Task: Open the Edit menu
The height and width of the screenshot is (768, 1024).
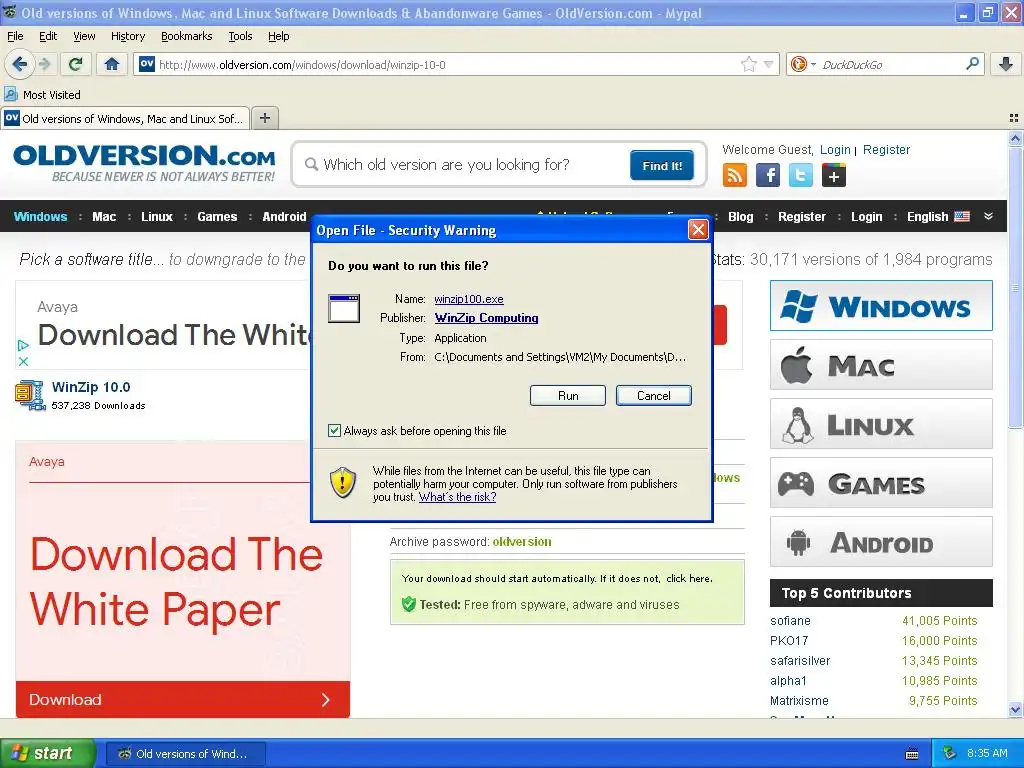Action: pyautogui.click(x=48, y=36)
